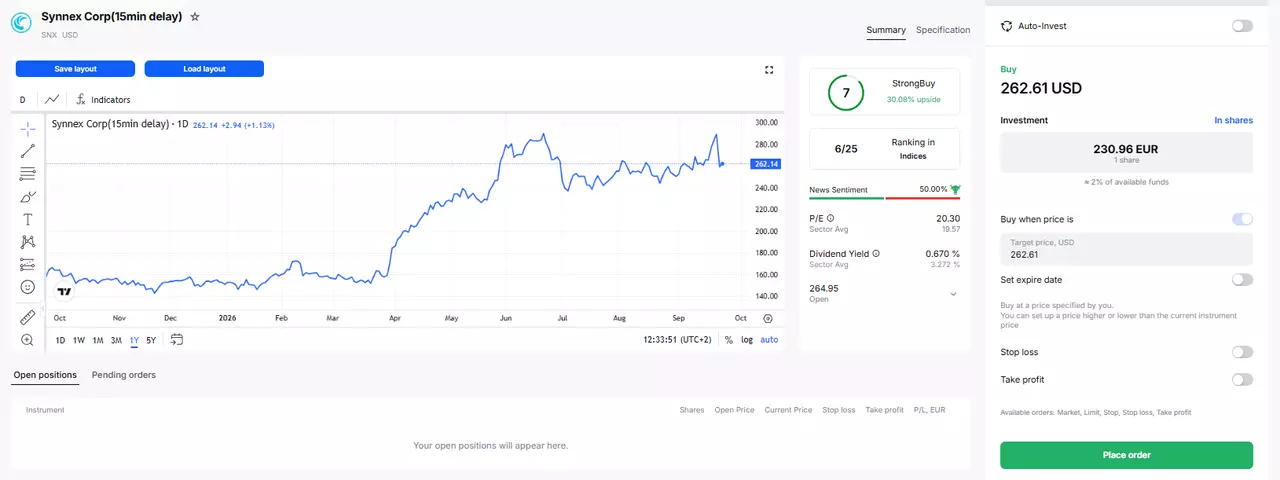The width and height of the screenshot is (1280, 480).
Task: Enable the Set expire date switch
Action: [x=1242, y=280]
